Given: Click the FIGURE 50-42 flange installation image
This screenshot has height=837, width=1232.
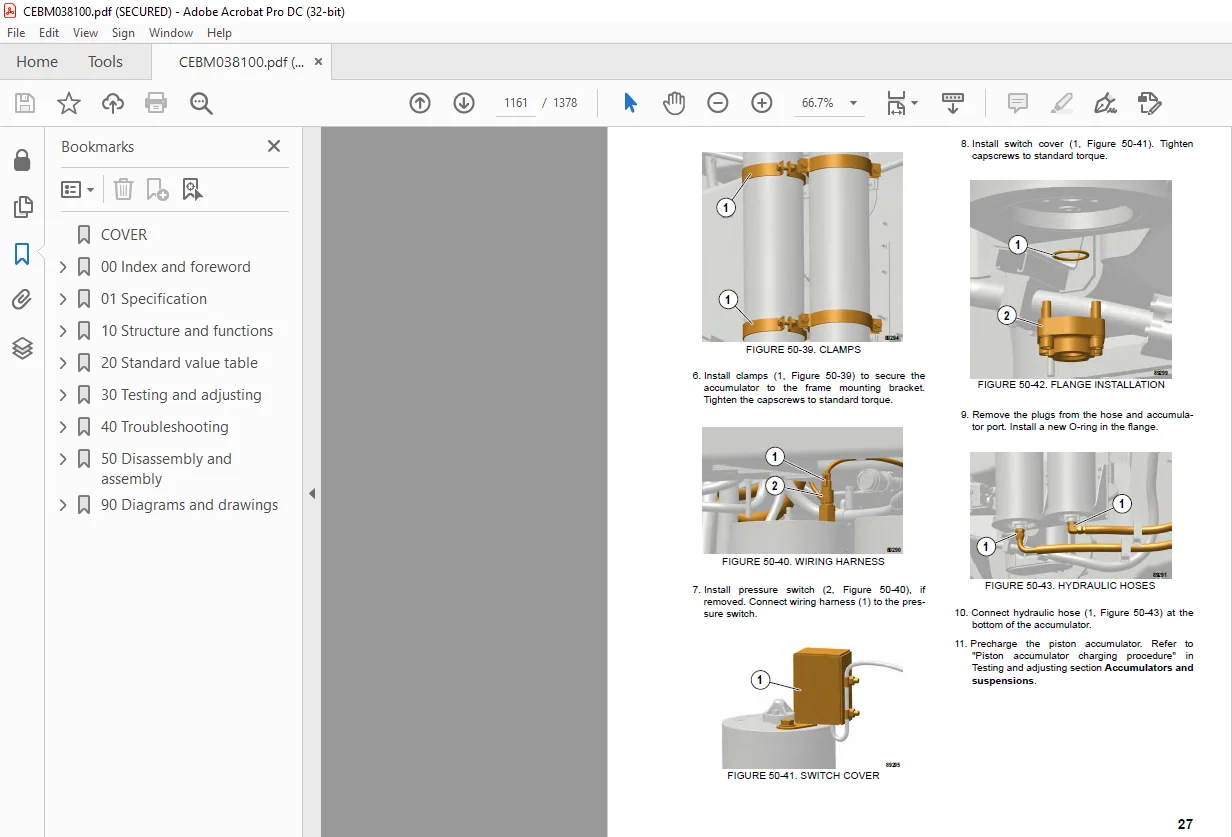Looking at the screenshot, I should (1070, 279).
